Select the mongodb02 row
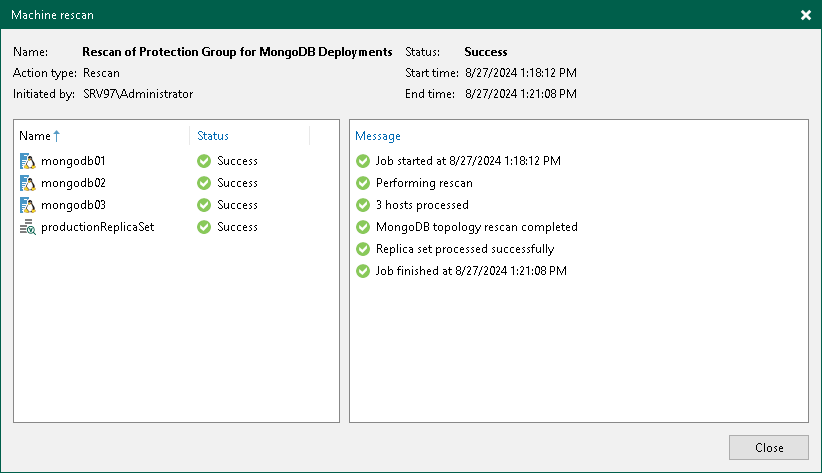The width and height of the screenshot is (822, 473). click(73, 183)
